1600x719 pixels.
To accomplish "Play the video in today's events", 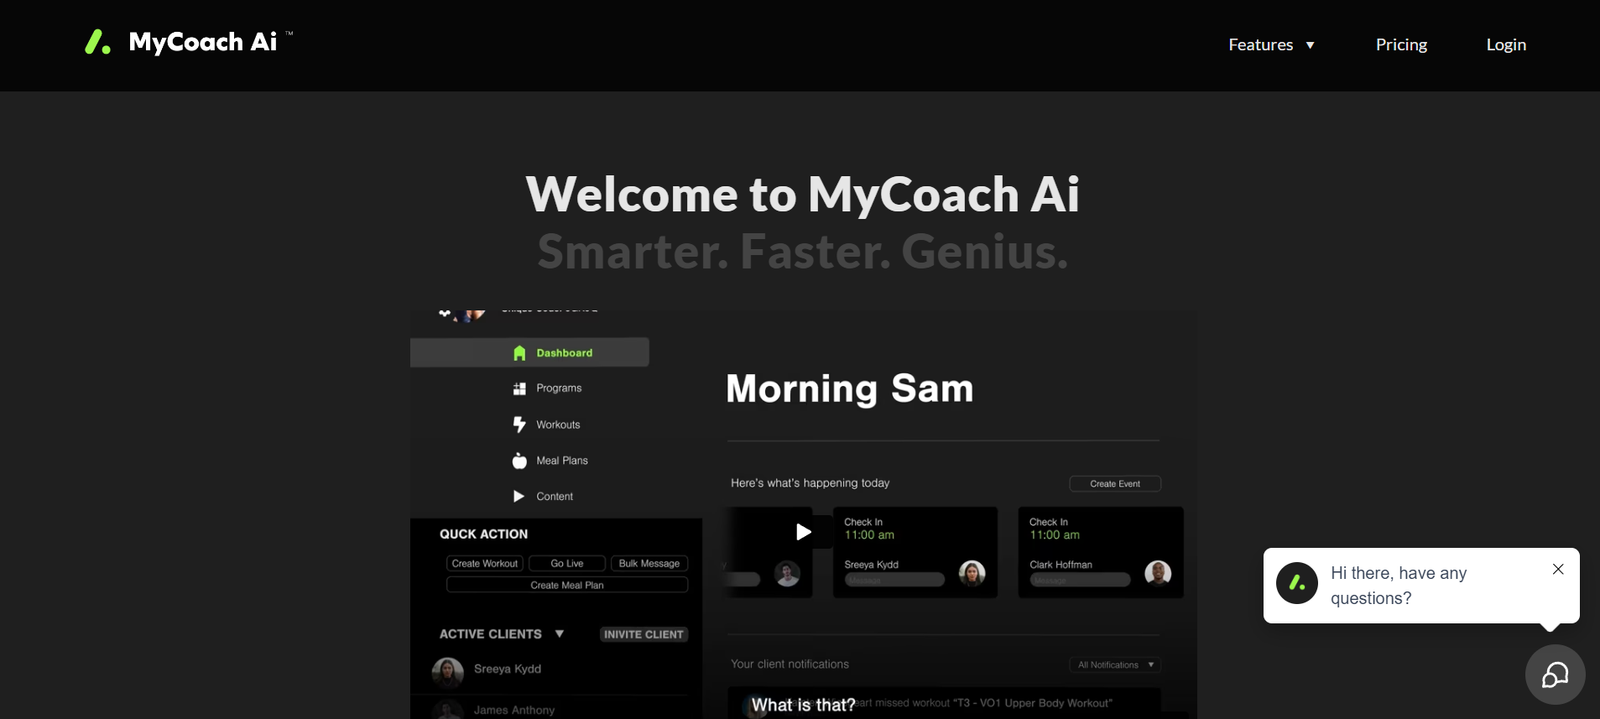I will tap(803, 532).
